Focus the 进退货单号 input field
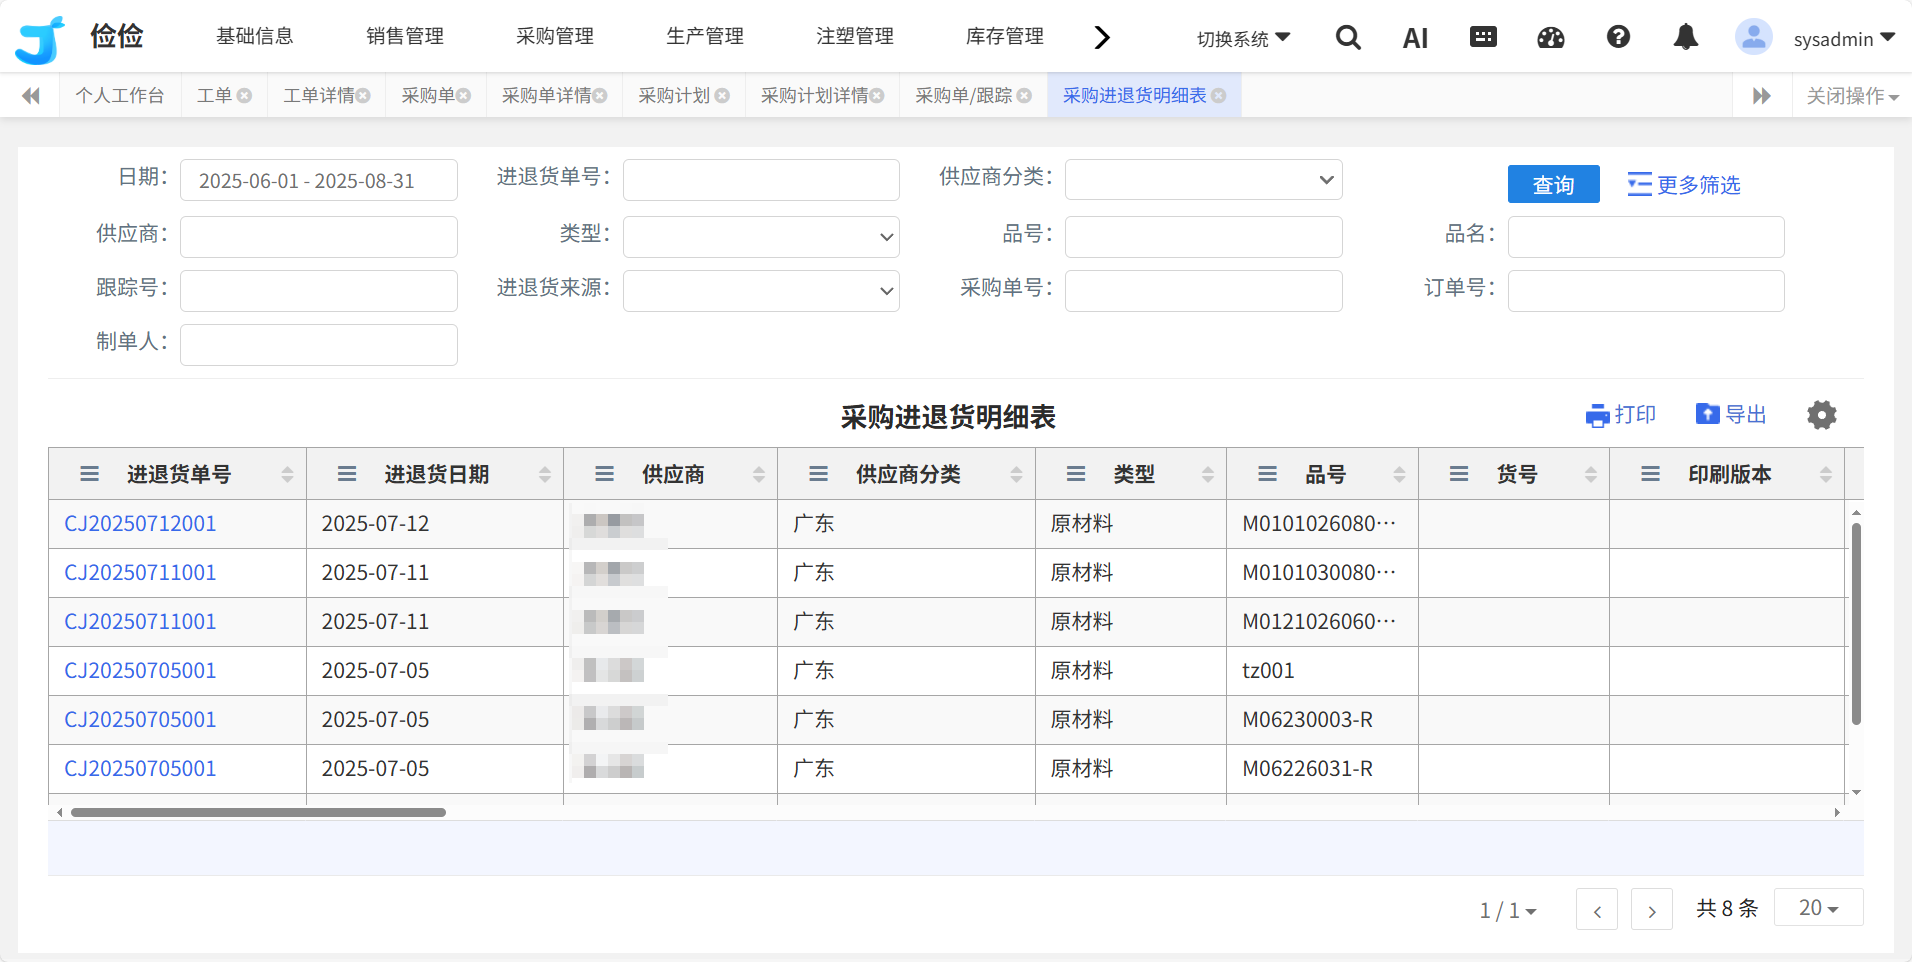The image size is (1912, 962). coord(761,180)
